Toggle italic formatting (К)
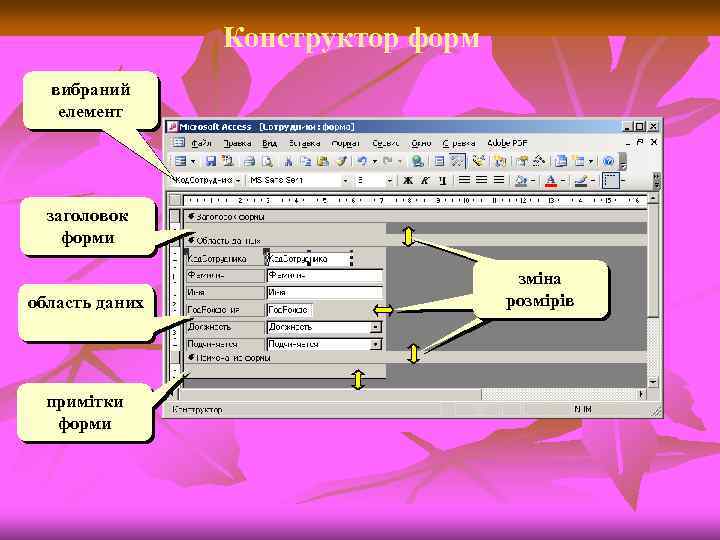This screenshot has width=720, height=540. coord(425,180)
